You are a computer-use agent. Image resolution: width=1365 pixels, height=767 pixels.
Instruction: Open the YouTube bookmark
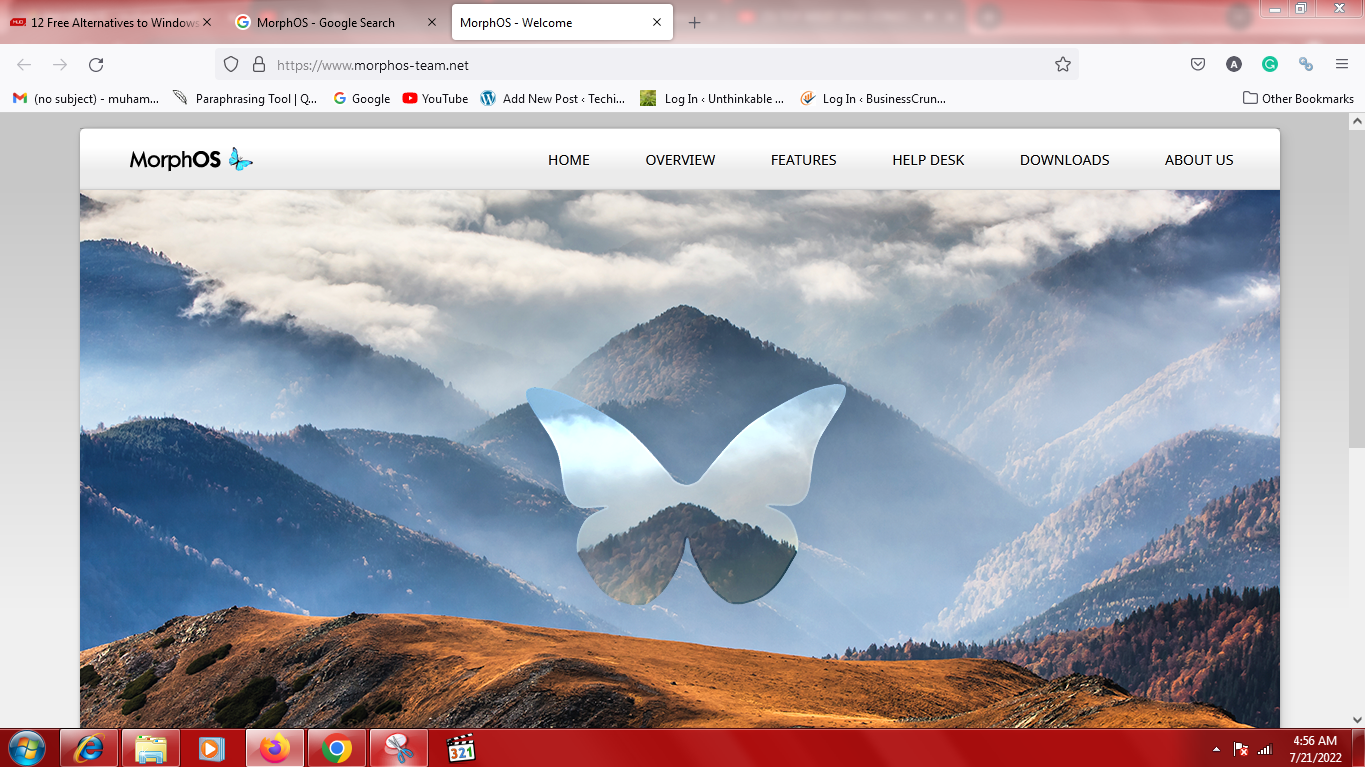pos(435,98)
